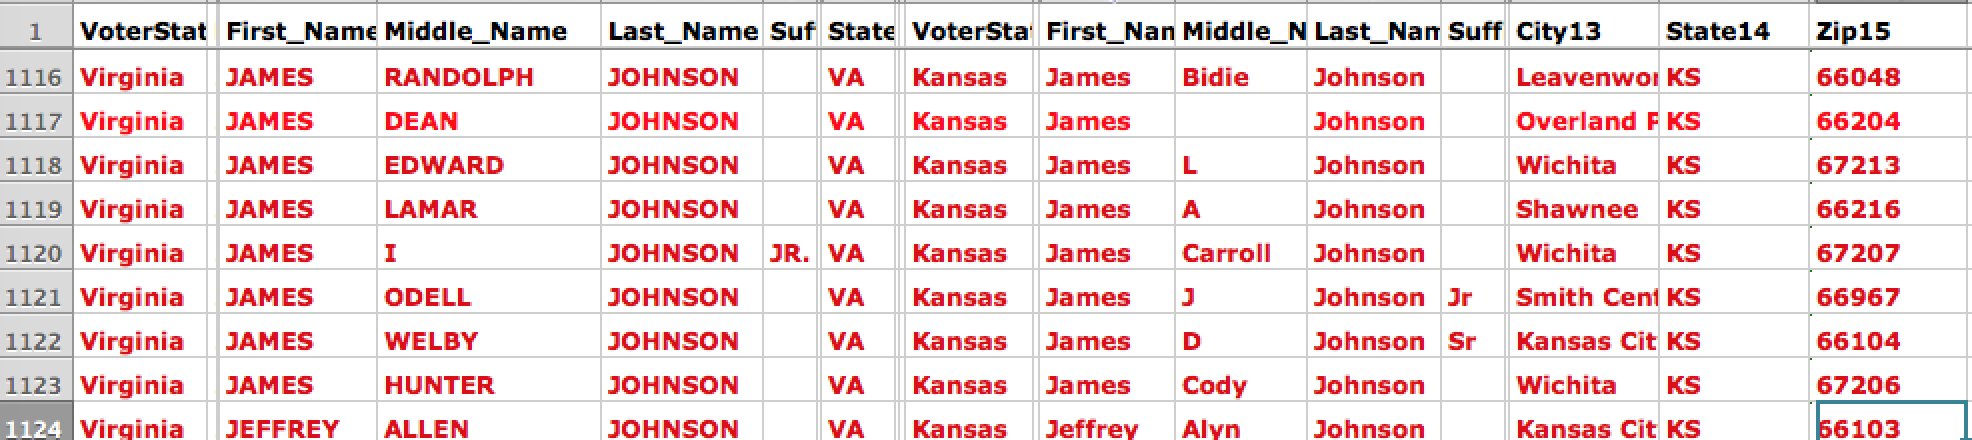Image resolution: width=1972 pixels, height=440 pixels.
Task: Select the cell containing RANDOLPH
Action: 459,77
